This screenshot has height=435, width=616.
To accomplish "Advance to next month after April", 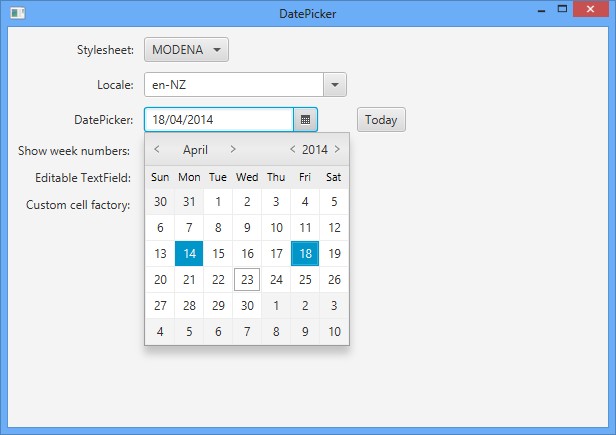I will 233,149.
